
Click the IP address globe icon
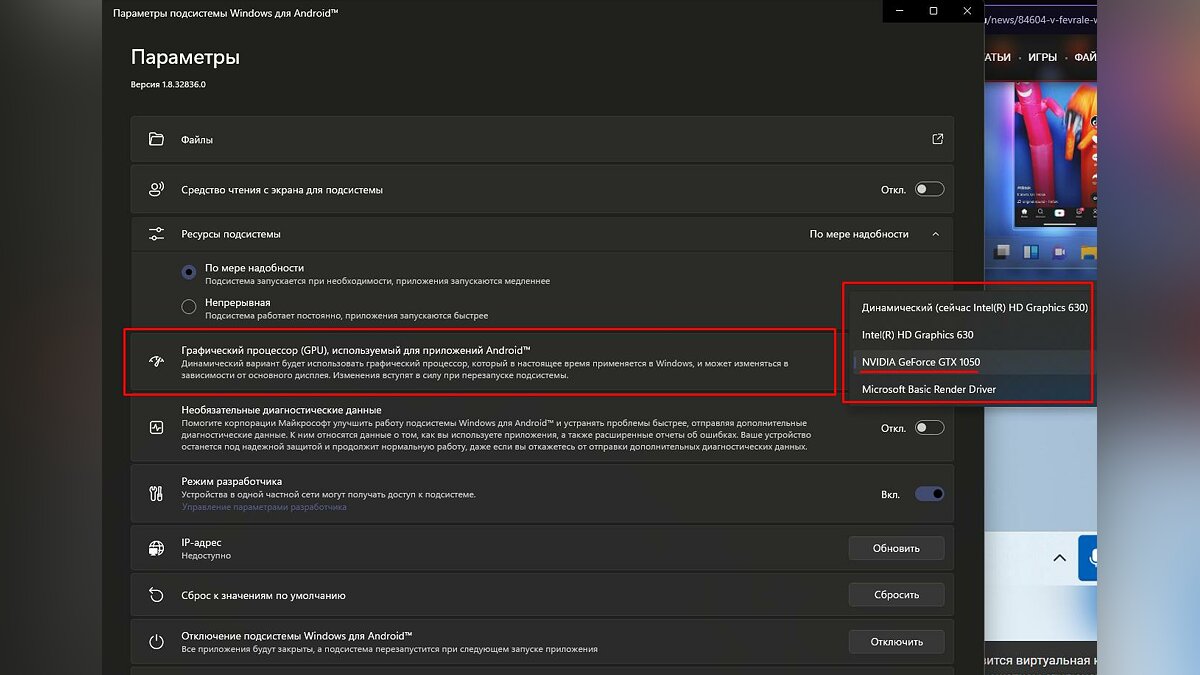[156, 548]
